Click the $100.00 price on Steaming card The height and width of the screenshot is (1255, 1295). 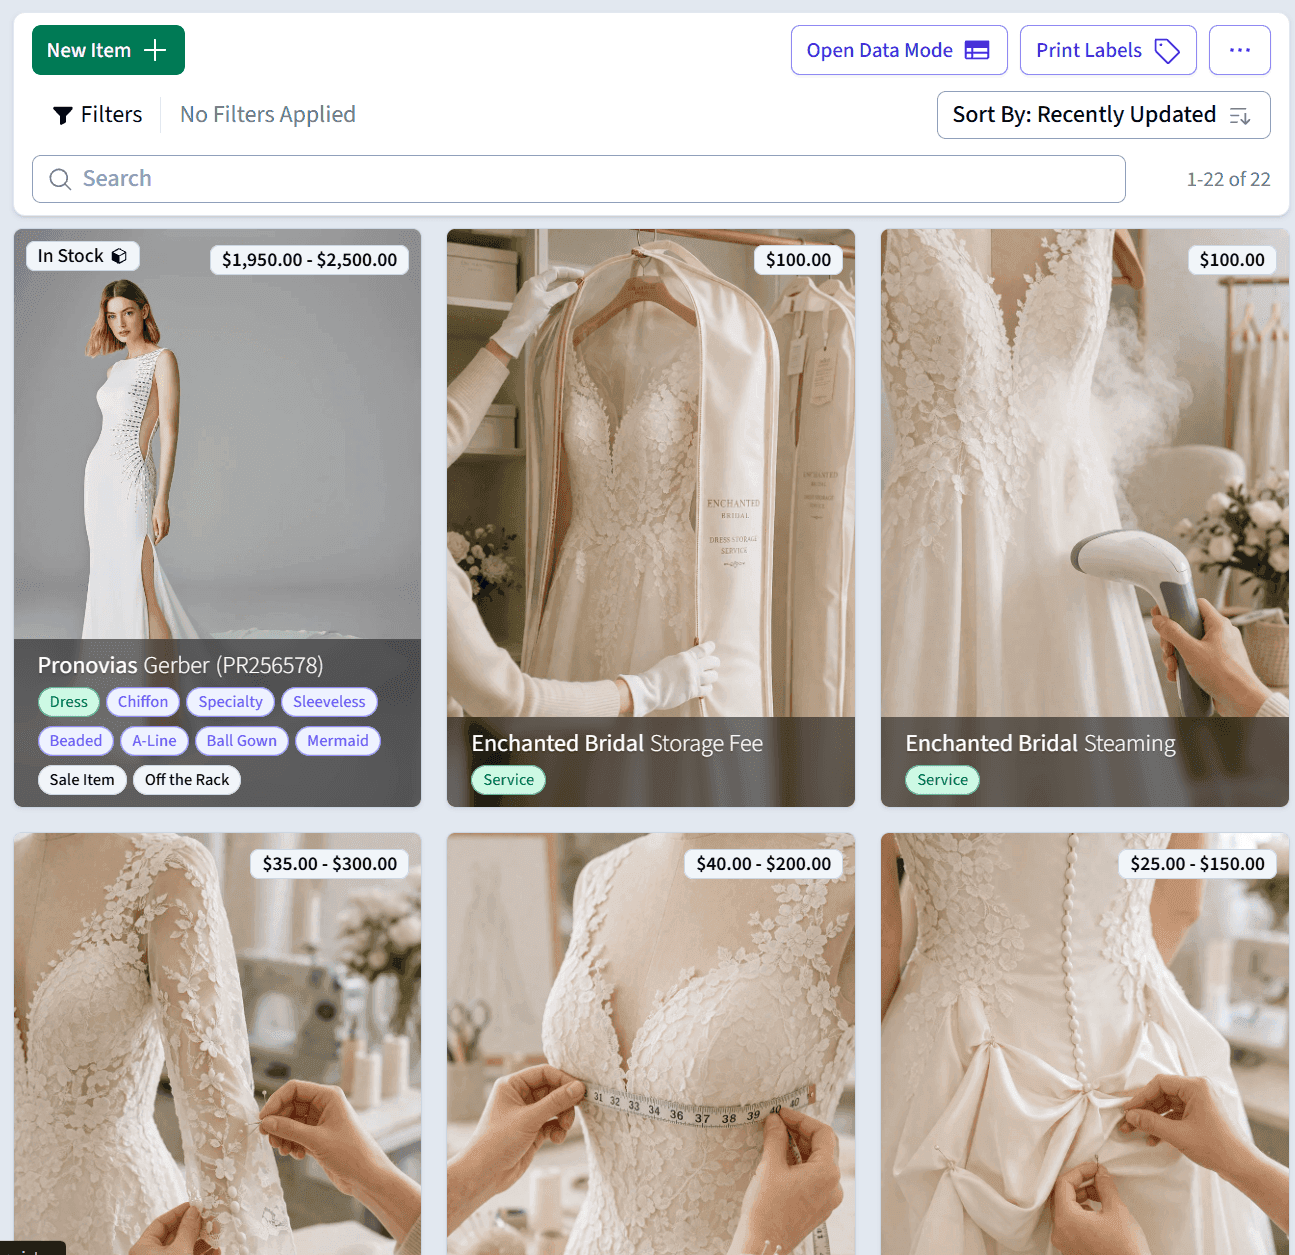point(1232,260)
